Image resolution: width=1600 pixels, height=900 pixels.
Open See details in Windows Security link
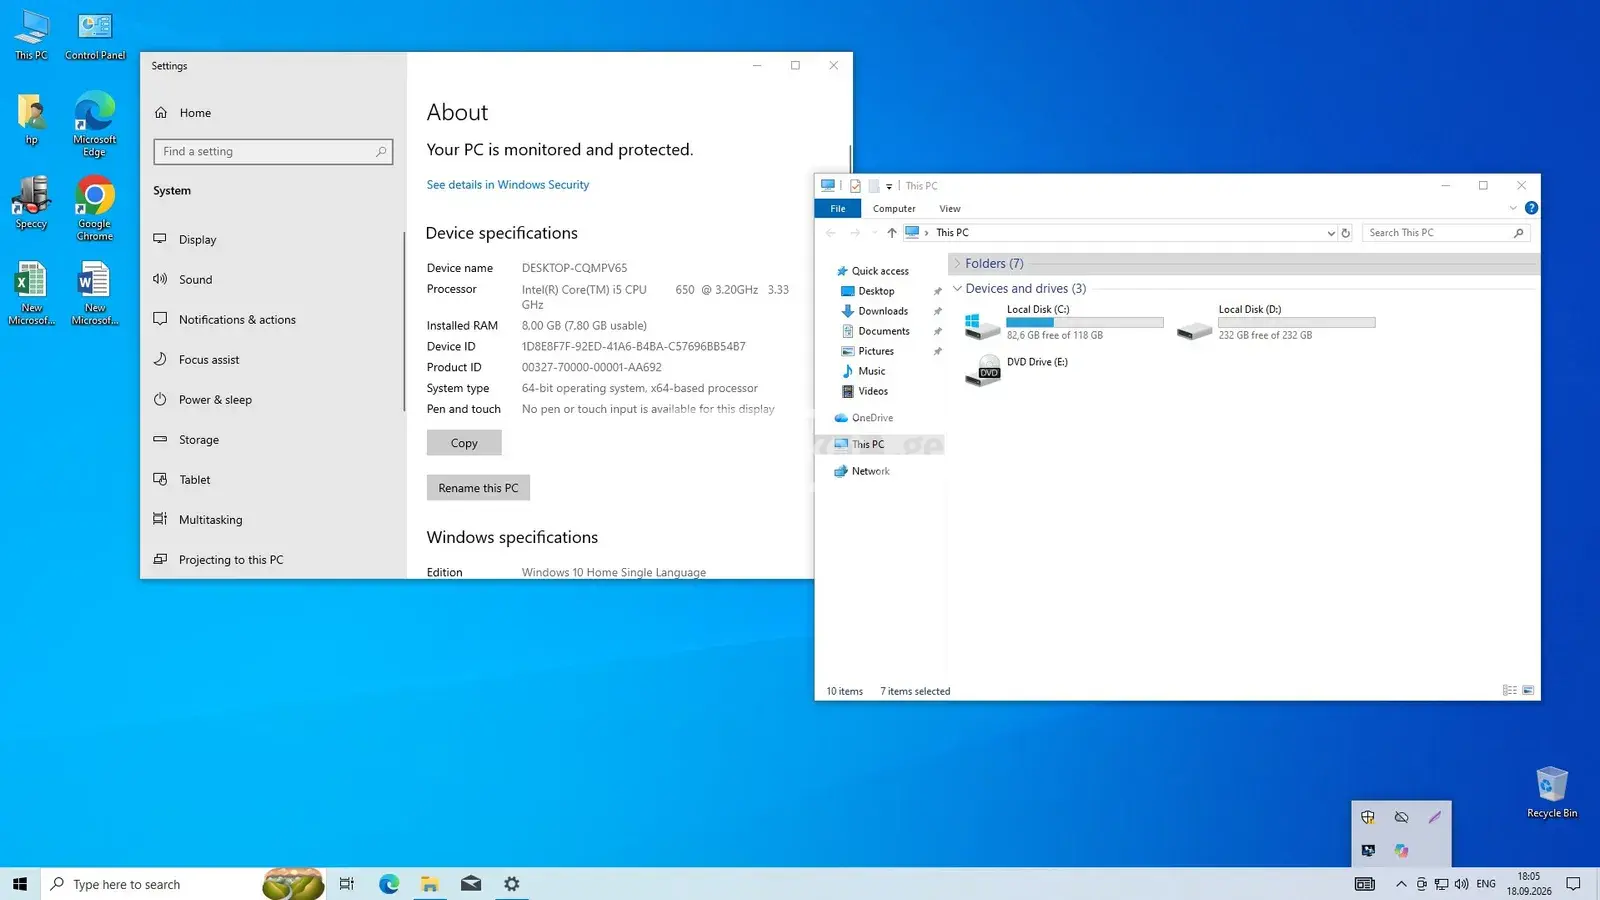508,185
